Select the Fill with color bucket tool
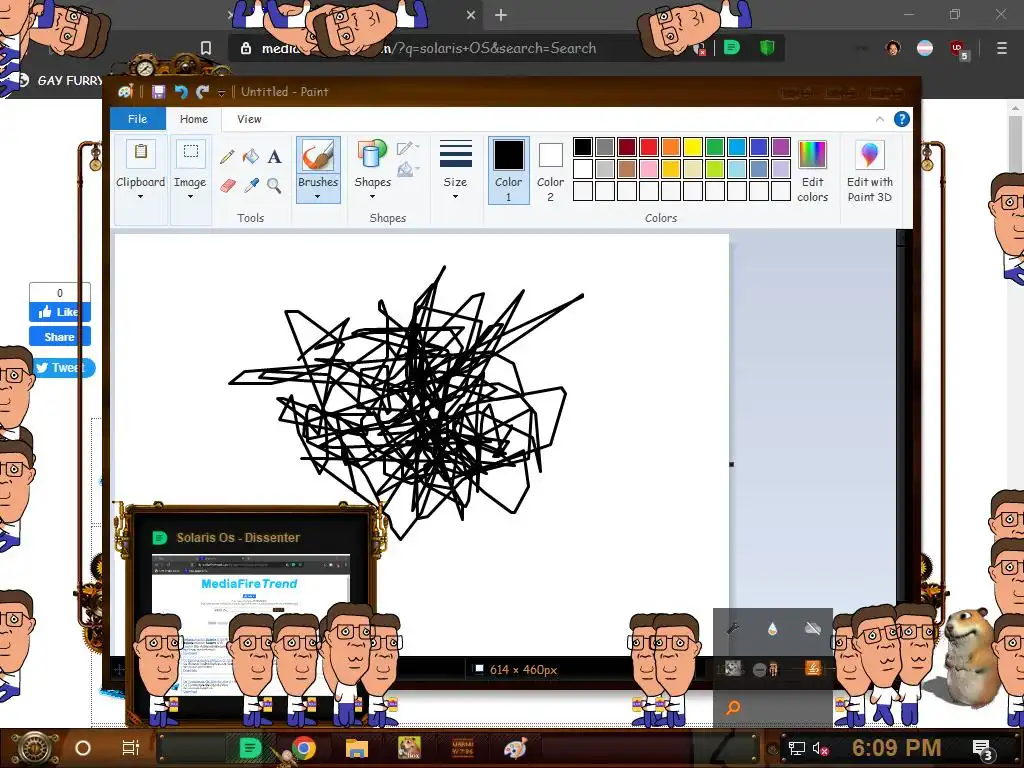 [x=251, y=157]
